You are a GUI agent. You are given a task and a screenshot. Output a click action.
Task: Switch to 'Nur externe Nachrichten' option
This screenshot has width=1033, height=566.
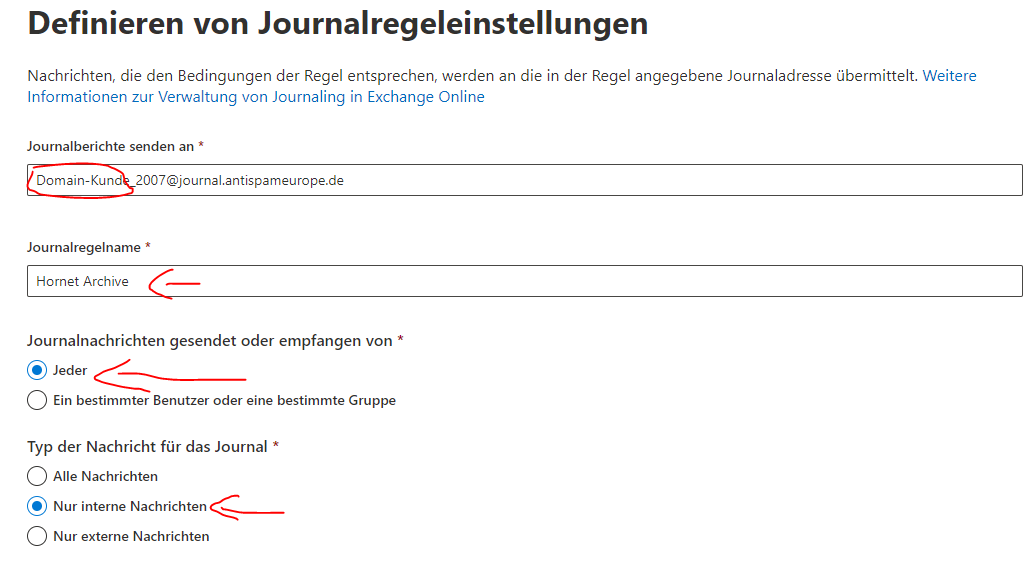point(37,536)
